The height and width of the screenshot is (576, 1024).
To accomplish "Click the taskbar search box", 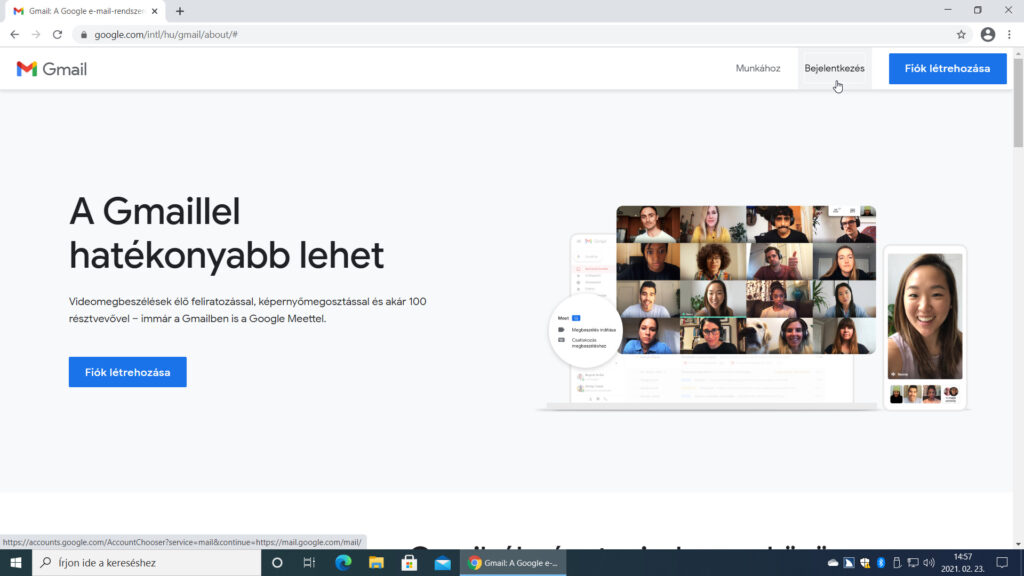I will pyautogui.click(x=146, y=562).
